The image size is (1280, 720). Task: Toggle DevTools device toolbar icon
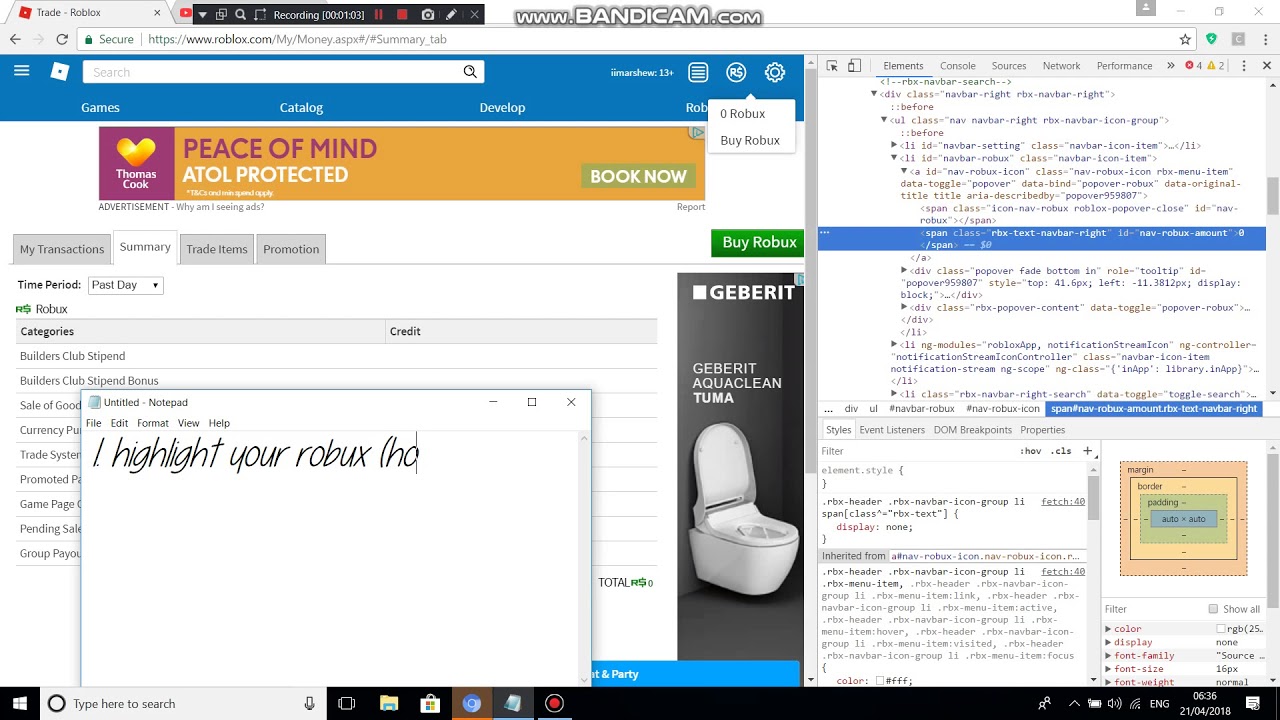854,65
